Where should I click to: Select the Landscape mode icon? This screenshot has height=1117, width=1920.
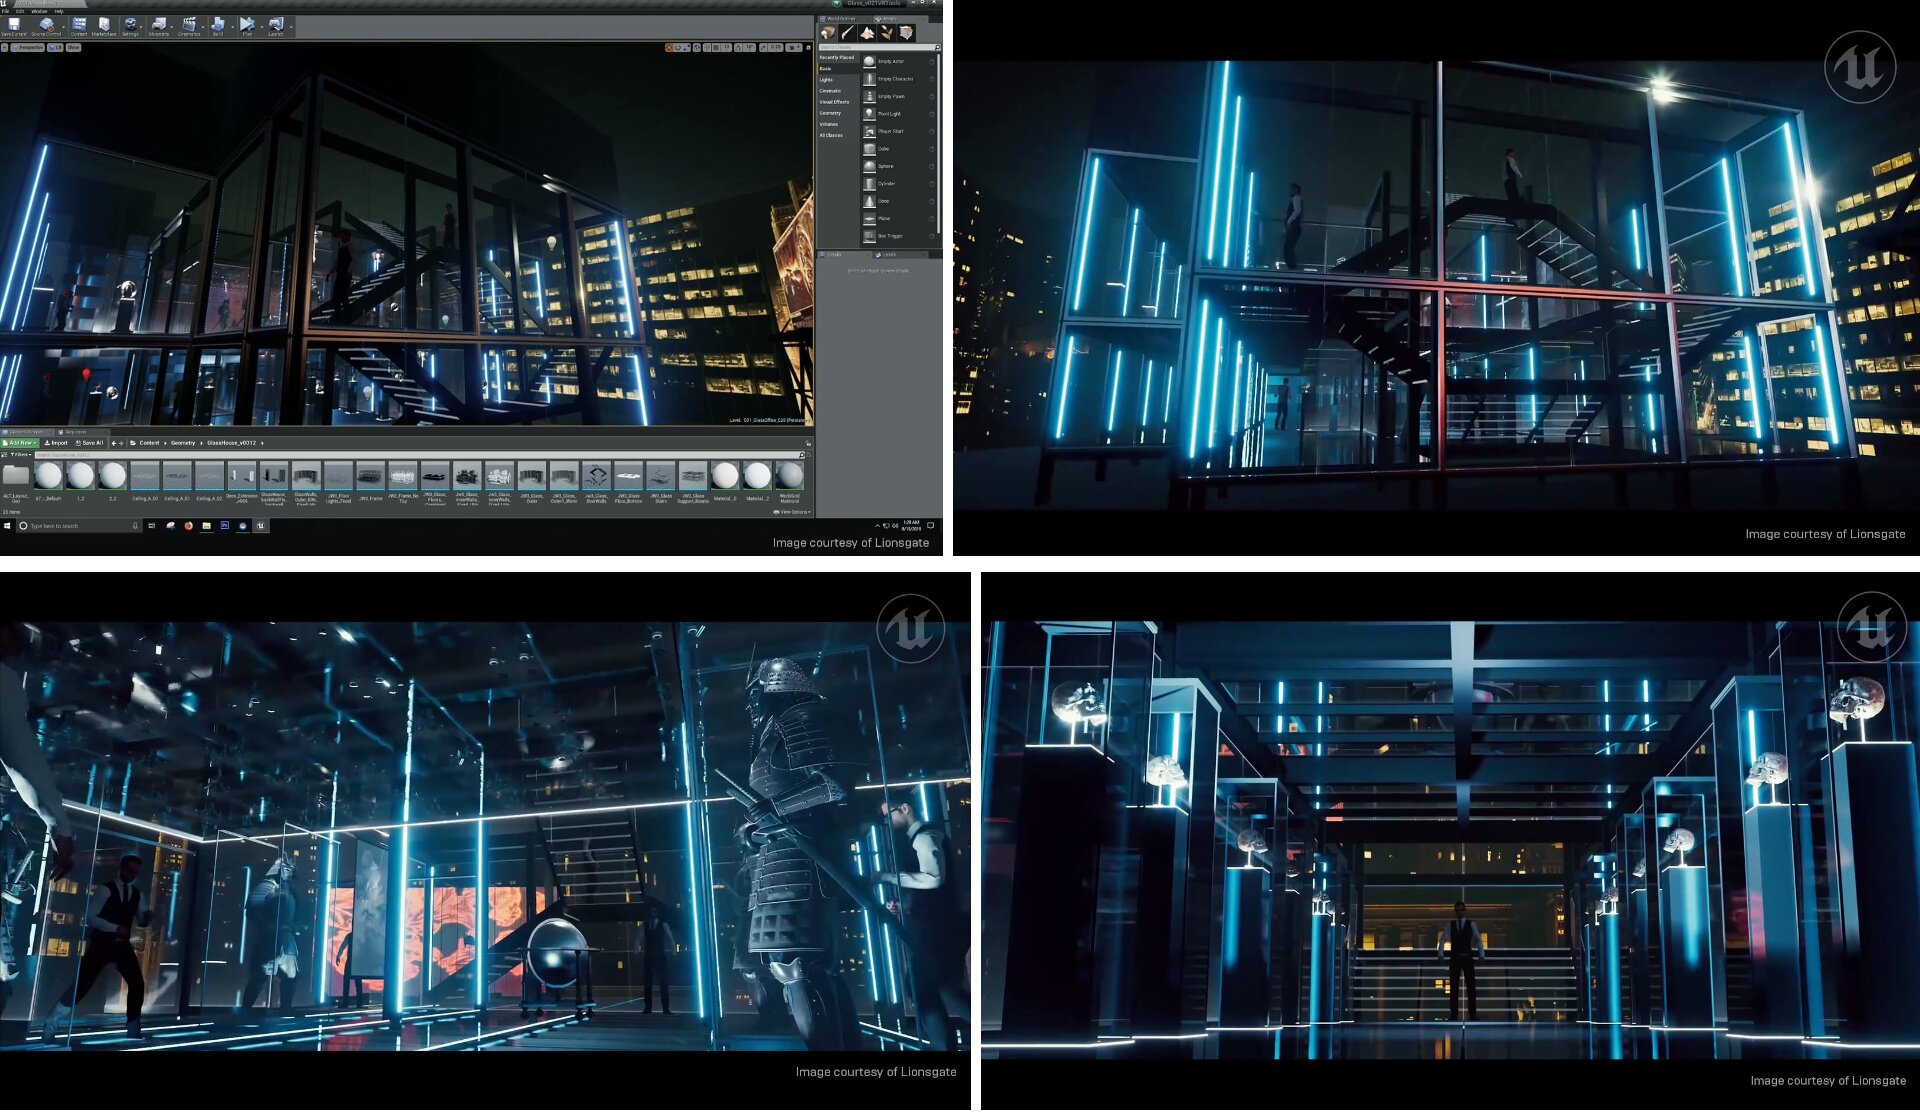(x=867, y=33)
